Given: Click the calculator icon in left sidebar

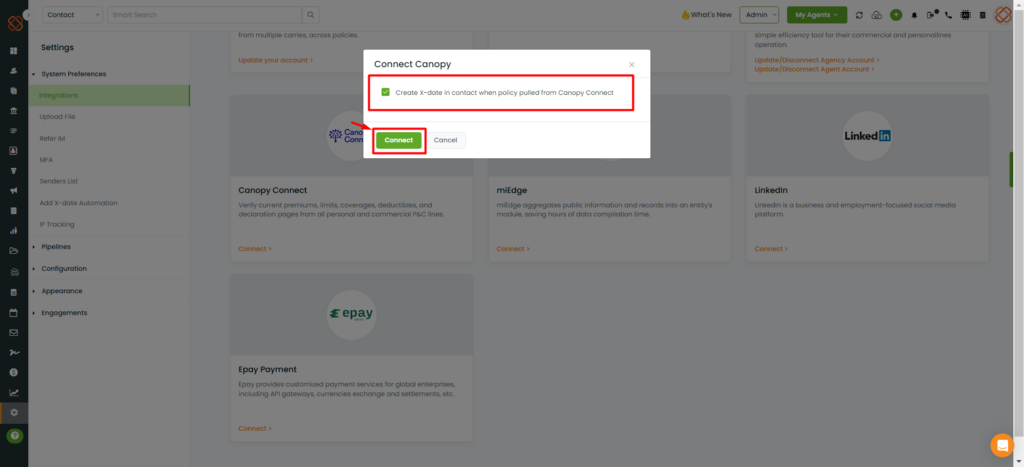Looking at the screenshot, I should (14, 292).
